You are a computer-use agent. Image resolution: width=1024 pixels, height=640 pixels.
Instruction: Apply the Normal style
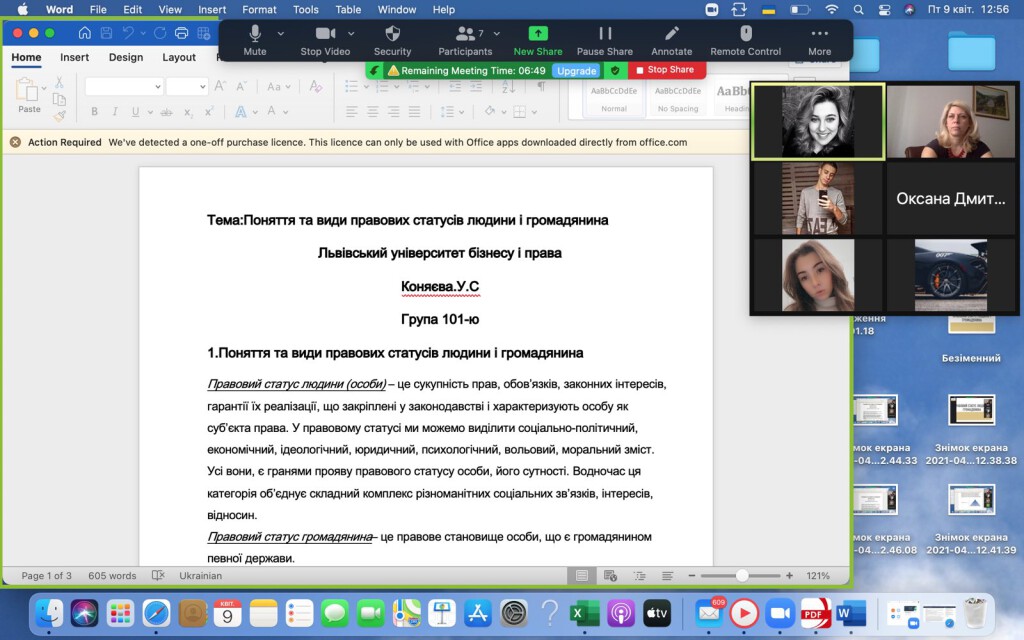pos(614,99)
